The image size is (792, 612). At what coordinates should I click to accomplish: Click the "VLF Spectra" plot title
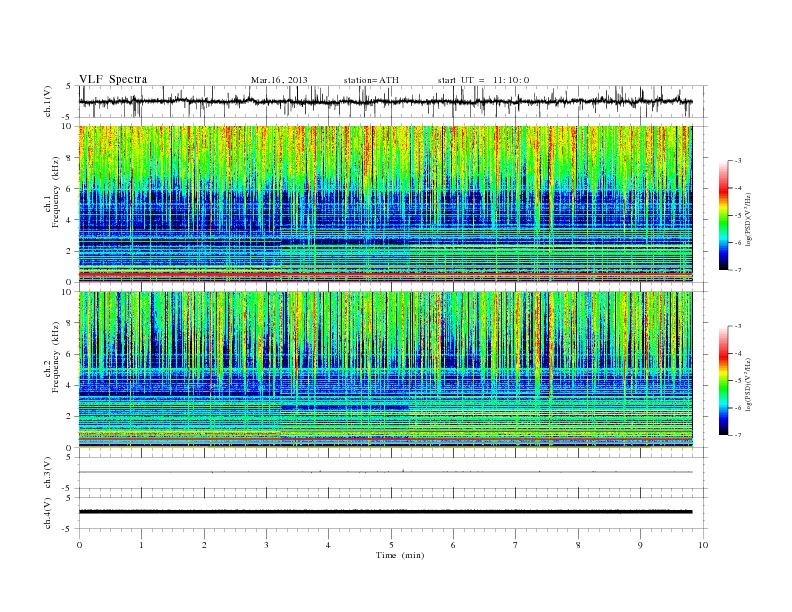113,79
